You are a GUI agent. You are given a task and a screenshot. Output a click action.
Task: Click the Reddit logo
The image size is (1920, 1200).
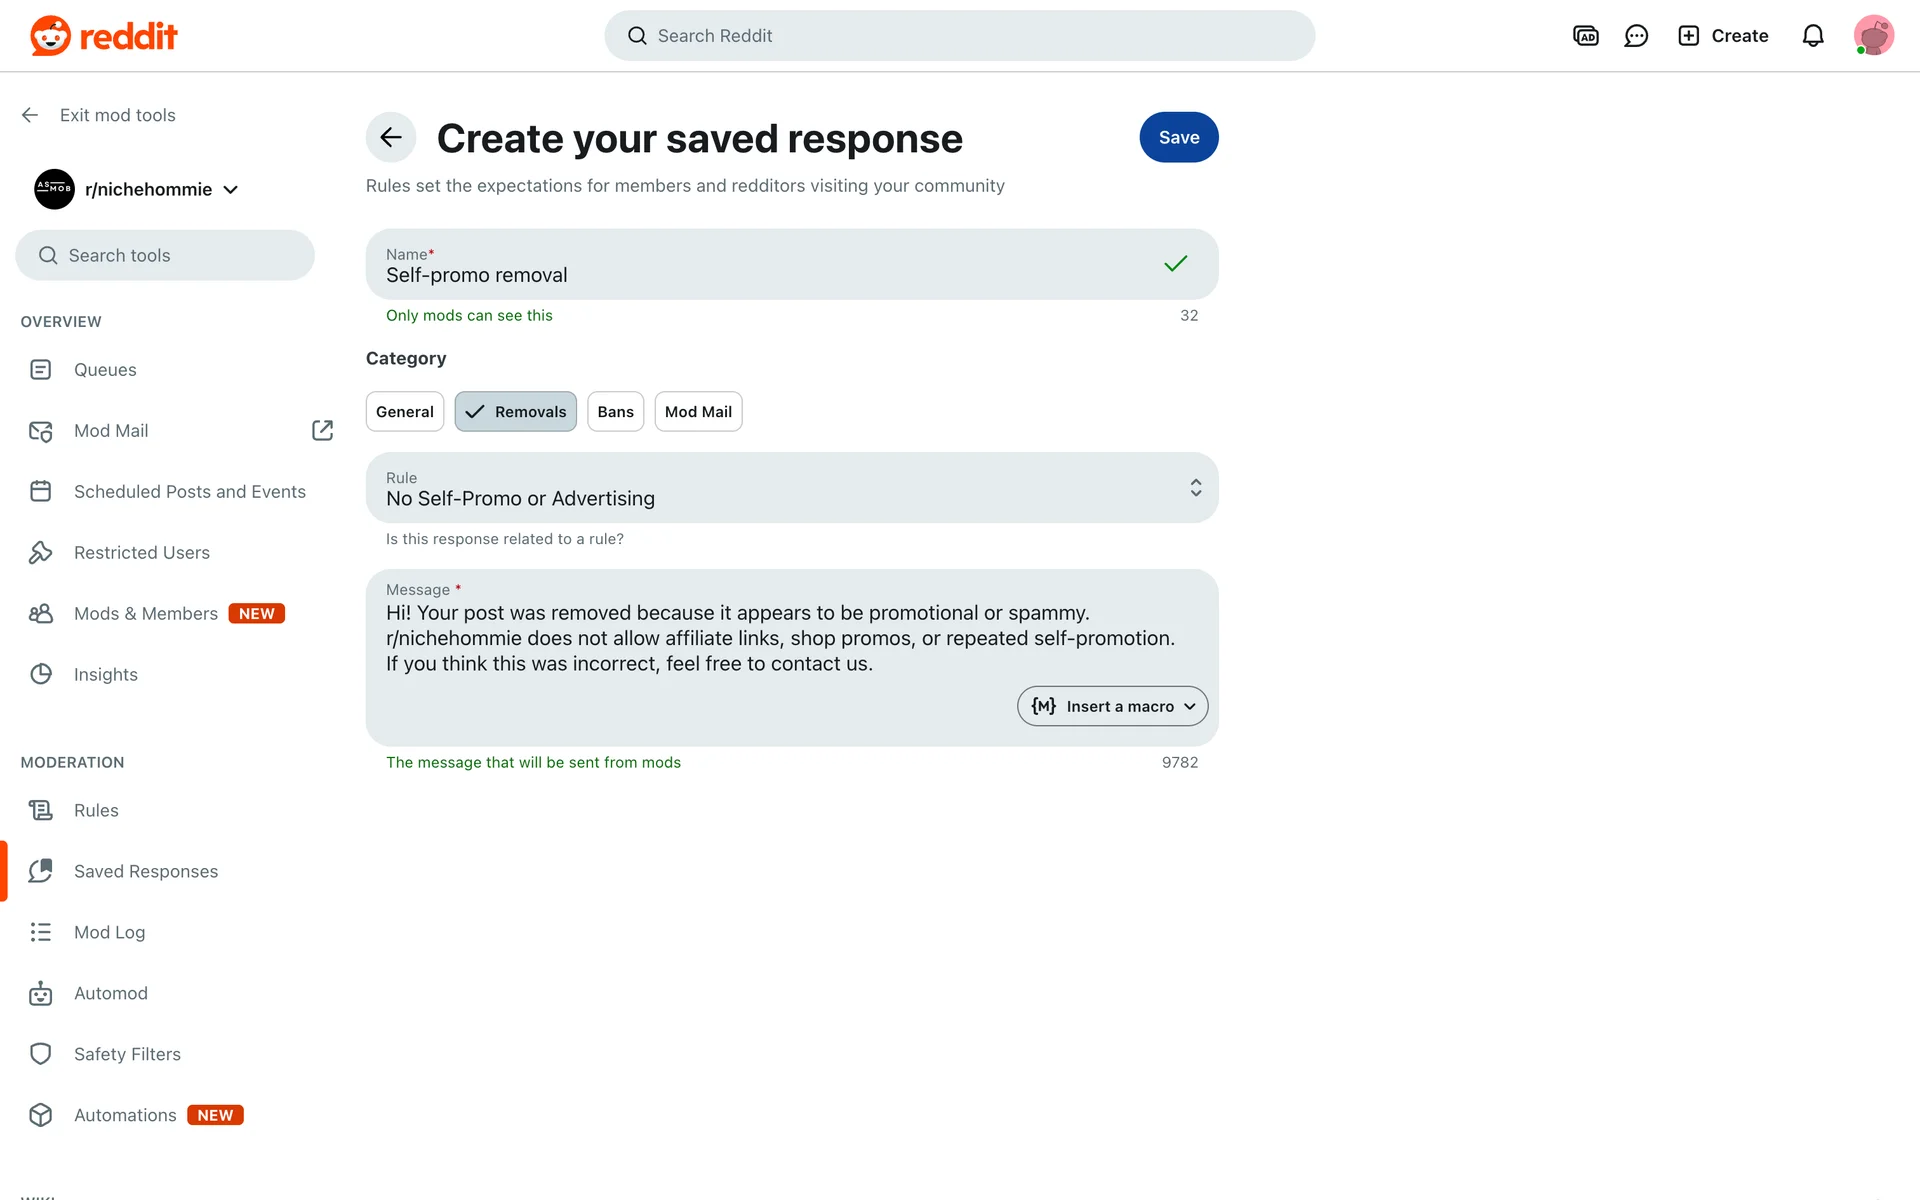[x=104, y=36]
